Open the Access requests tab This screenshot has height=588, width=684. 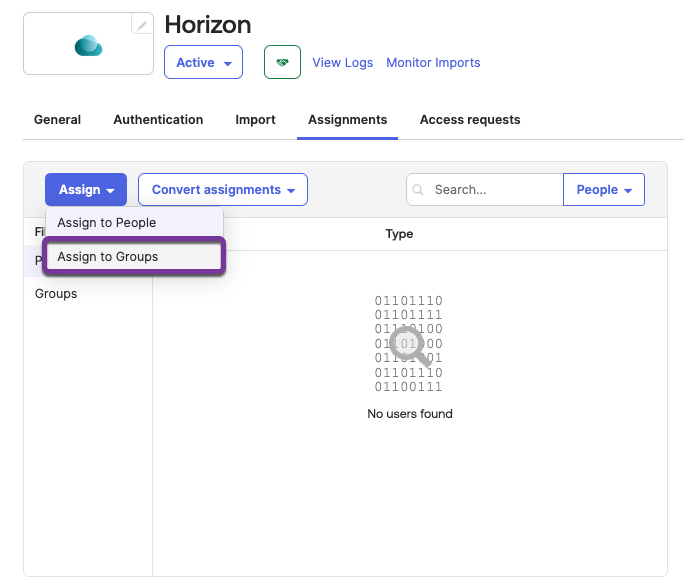click(470, 120)
